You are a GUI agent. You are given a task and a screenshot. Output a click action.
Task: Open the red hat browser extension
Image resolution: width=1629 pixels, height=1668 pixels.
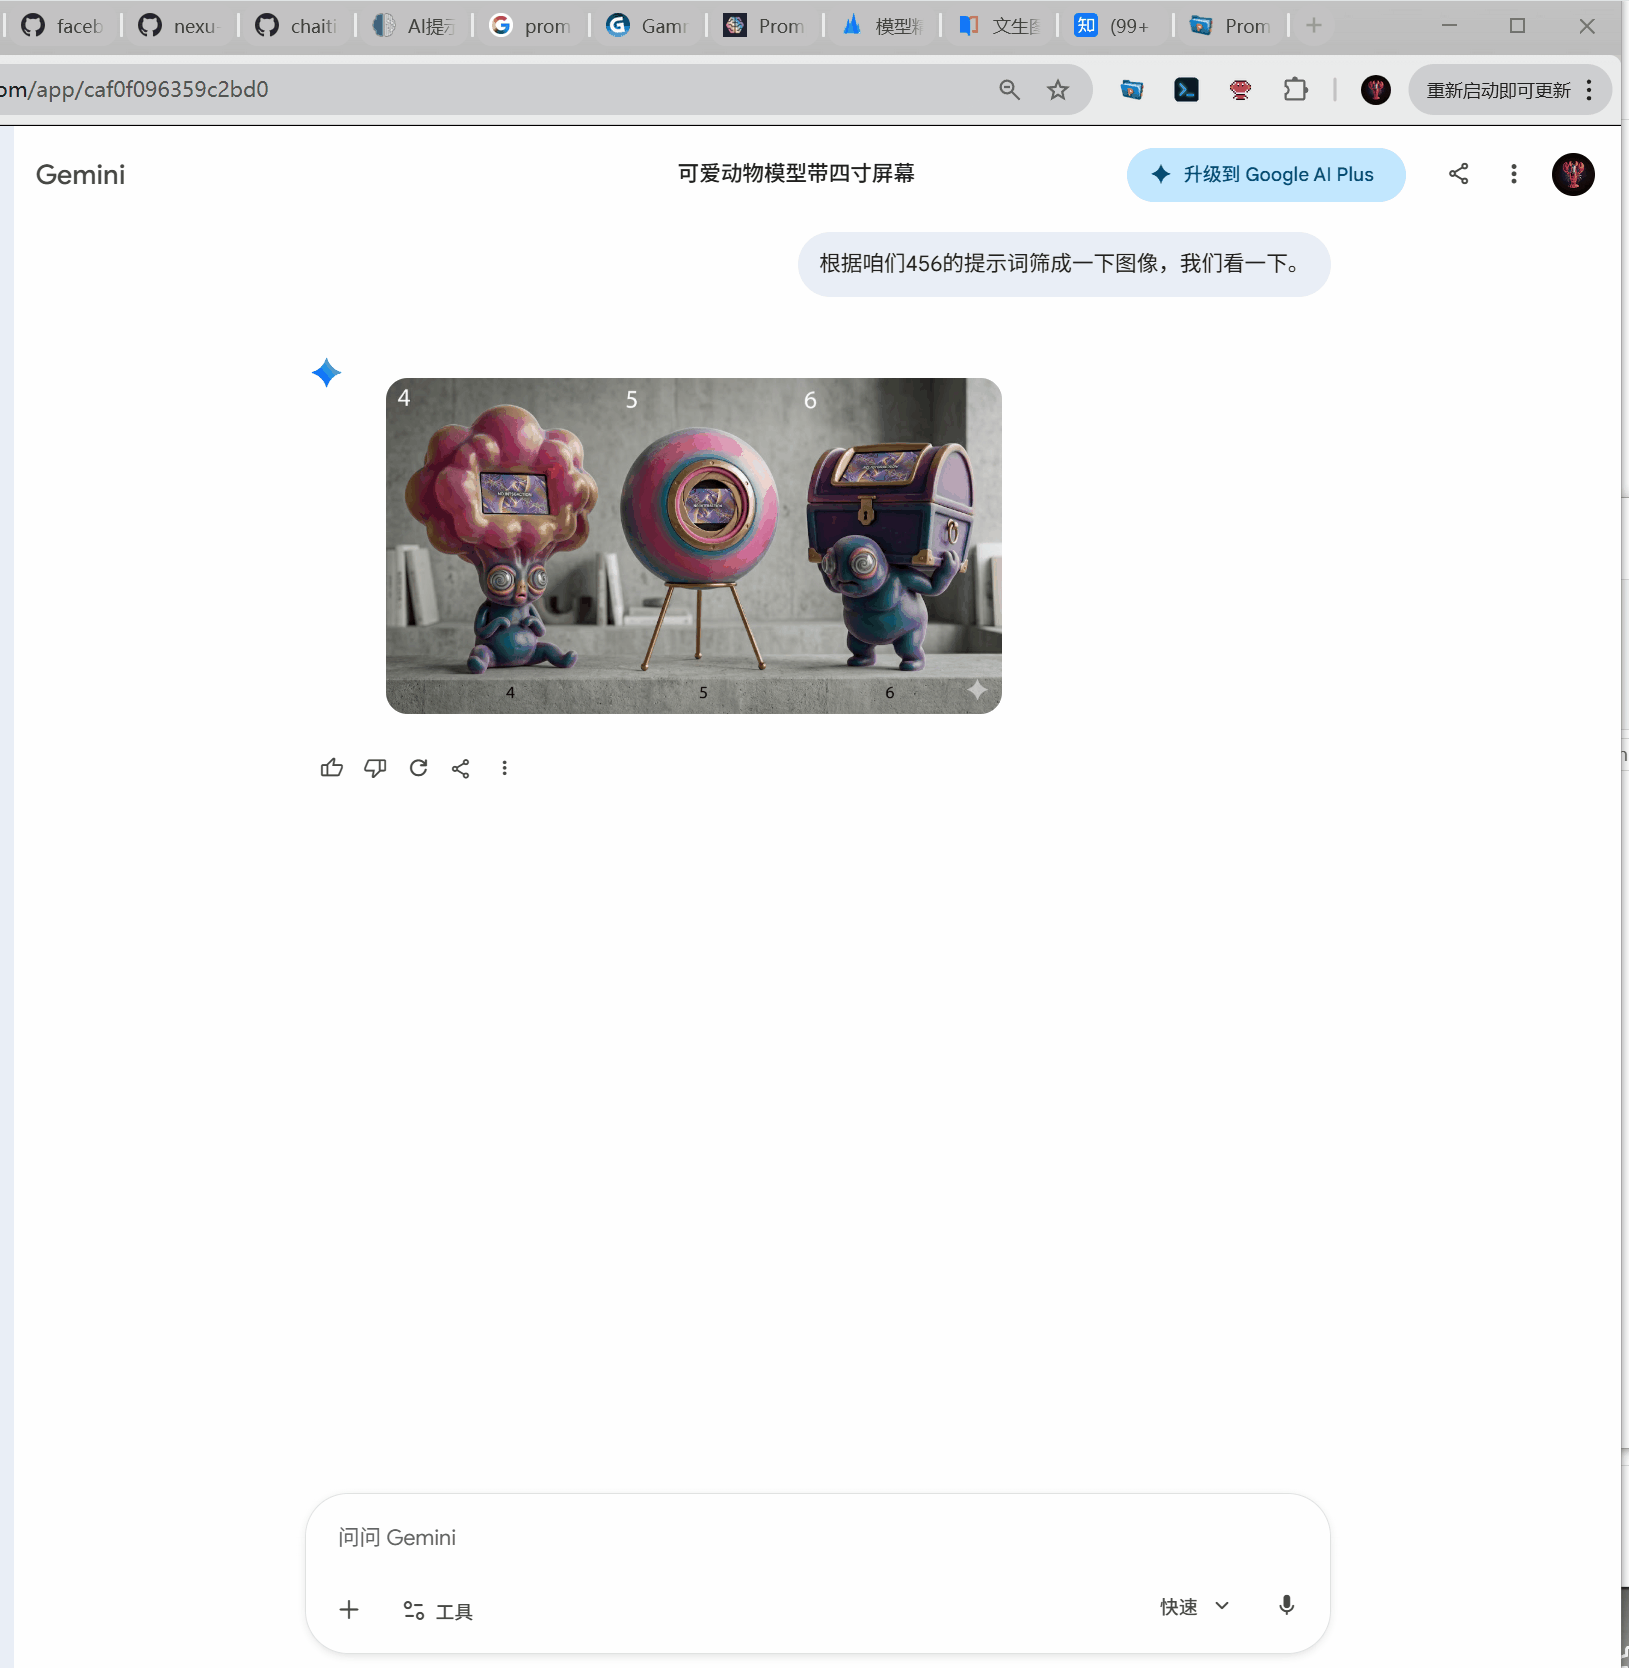tap(1241, 90)
